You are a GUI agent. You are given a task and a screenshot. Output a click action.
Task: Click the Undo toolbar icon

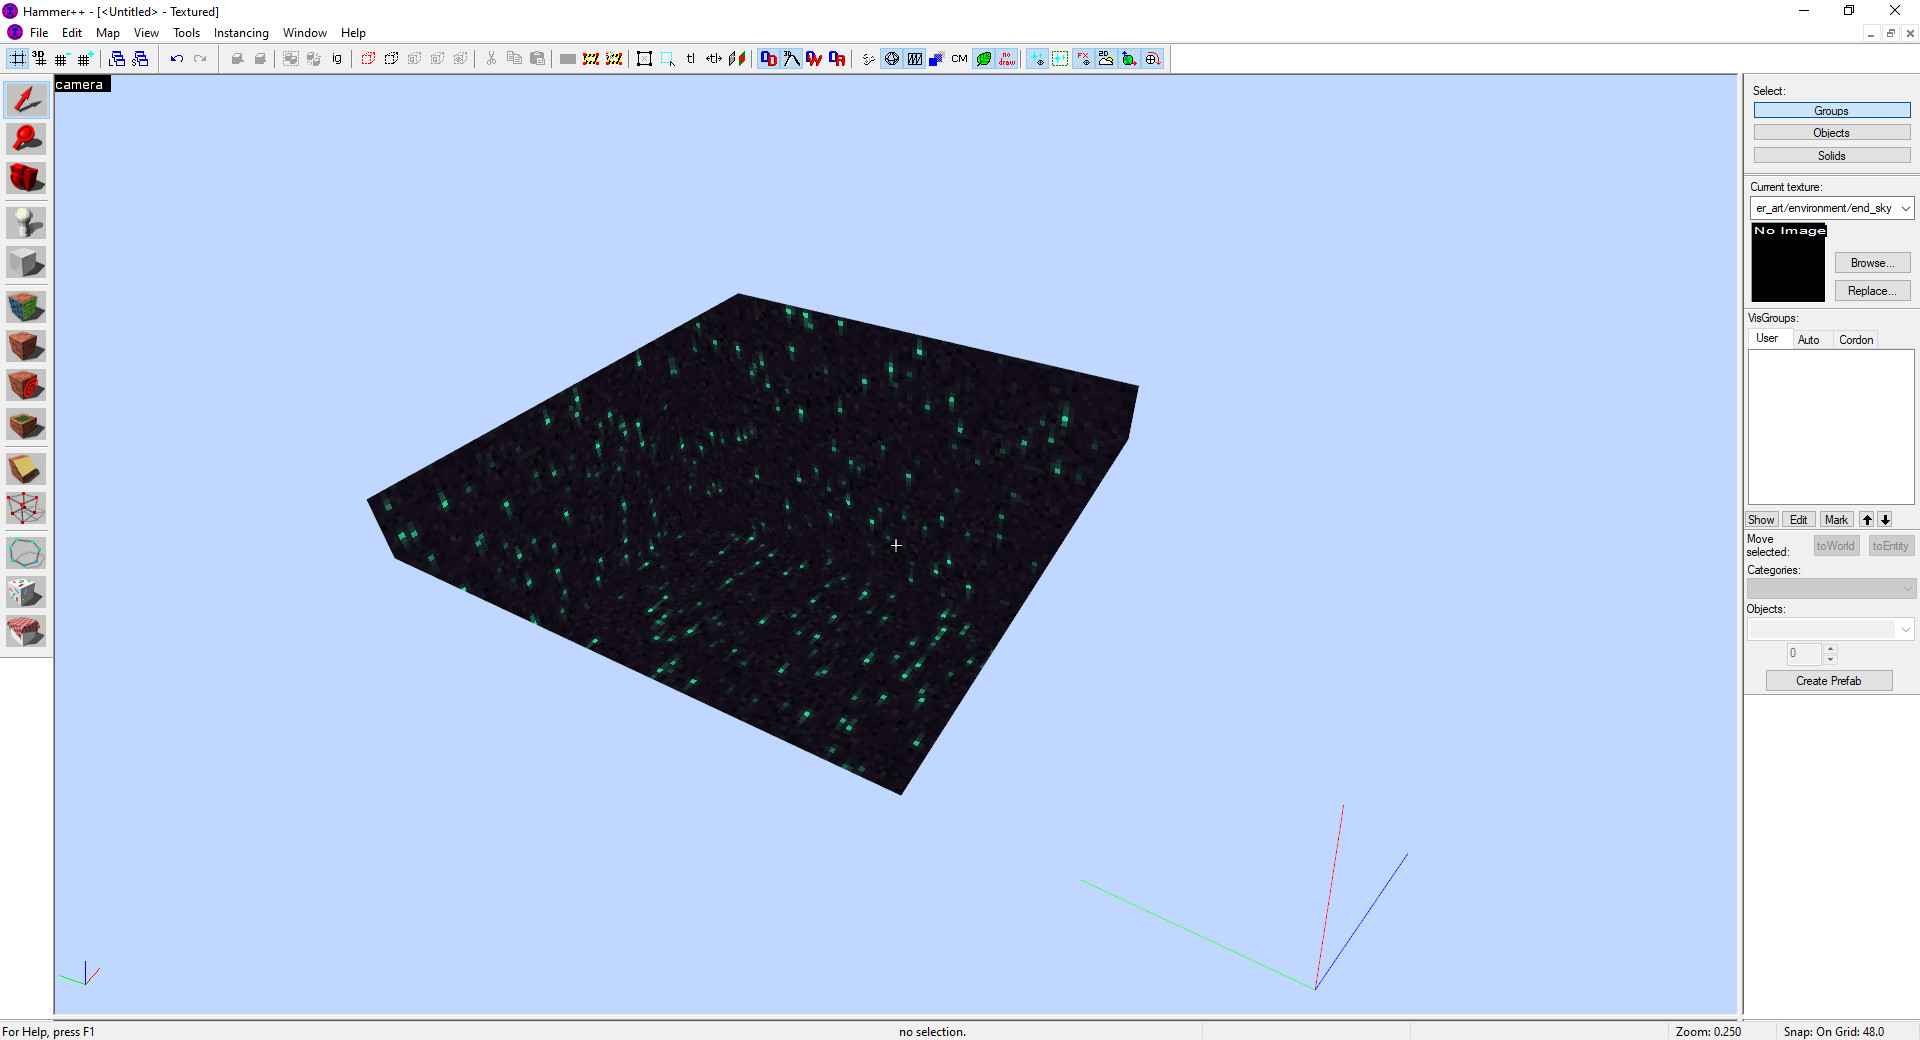pyautogui.click(x=176, y=58)
